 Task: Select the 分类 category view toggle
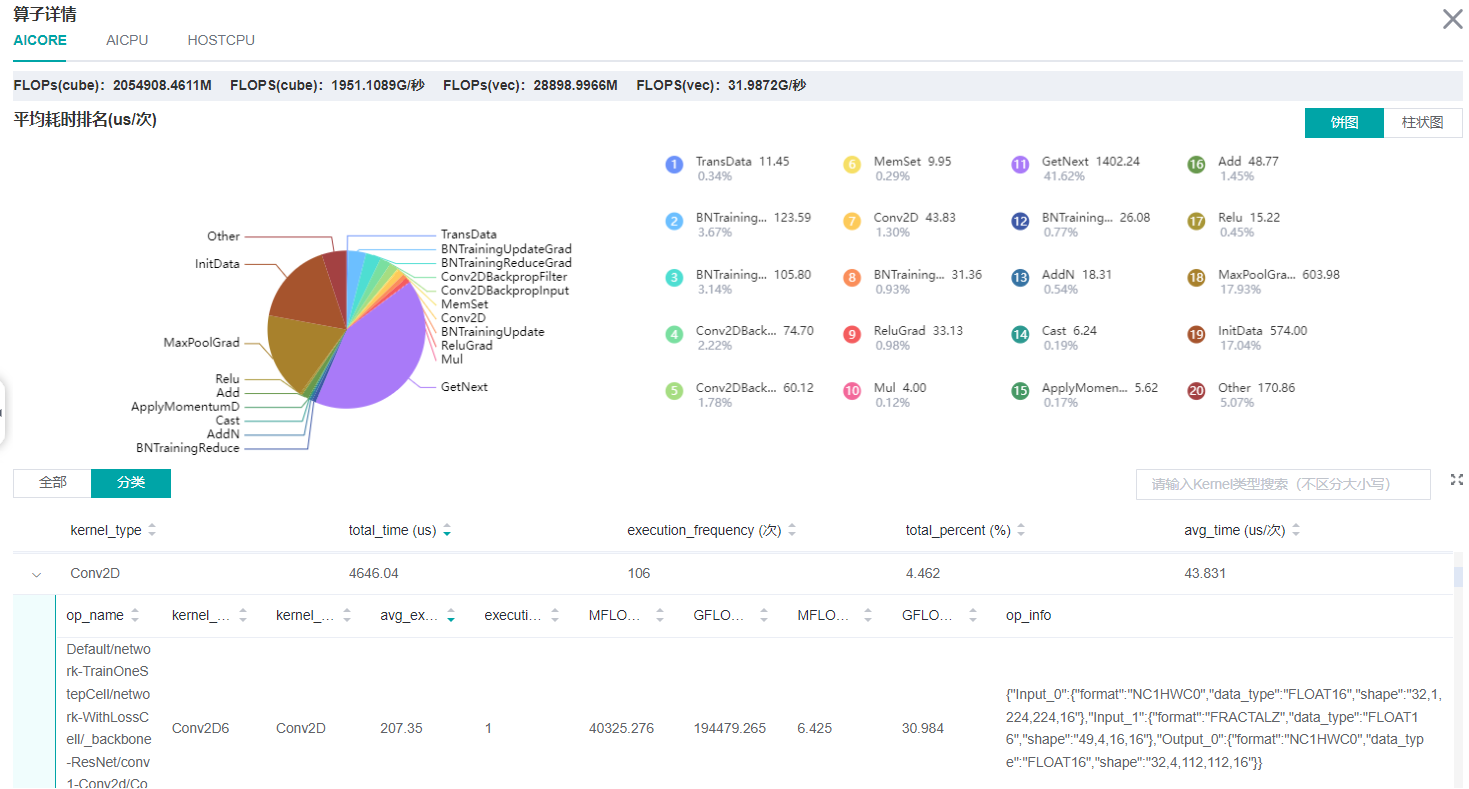click(x=131, y=483)
